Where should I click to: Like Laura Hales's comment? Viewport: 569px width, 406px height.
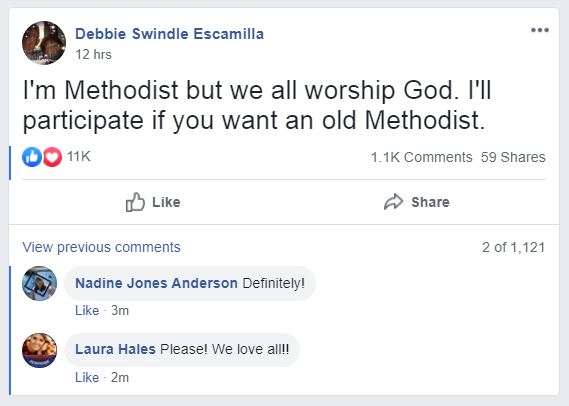pos(87,377)
